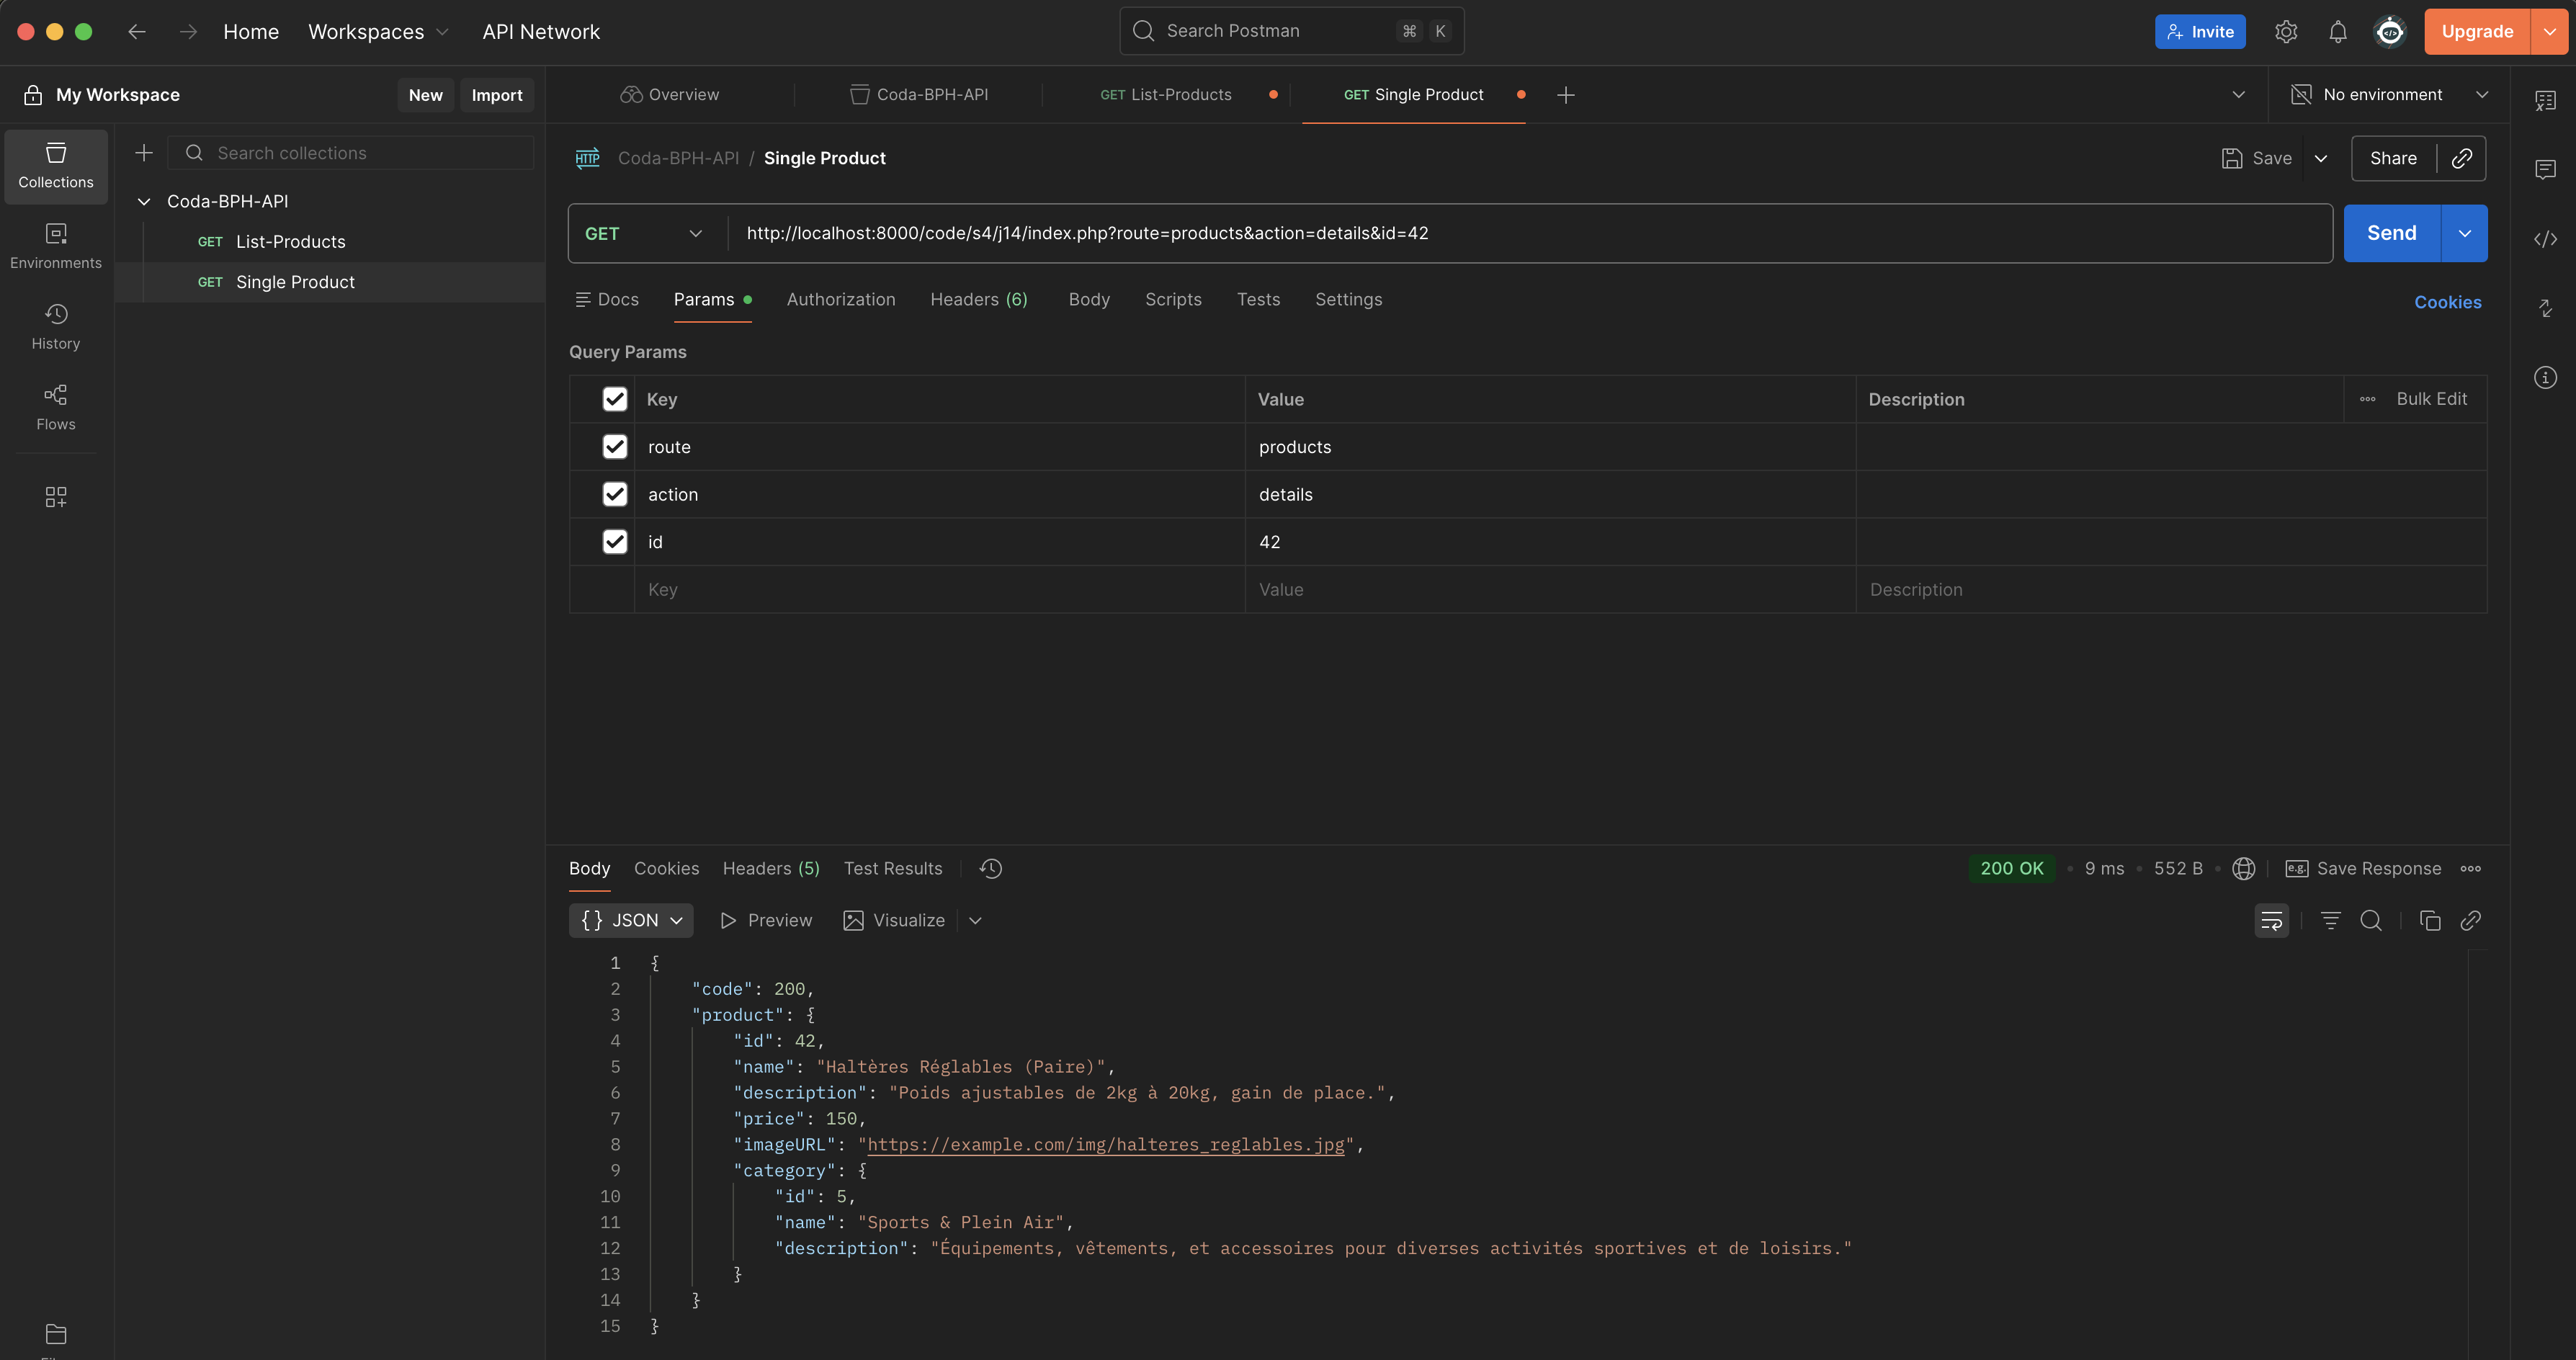Collapse the Coda-BPH-API collection
The width and height of the screenshot is (2576, 1360).
(143, 201)
